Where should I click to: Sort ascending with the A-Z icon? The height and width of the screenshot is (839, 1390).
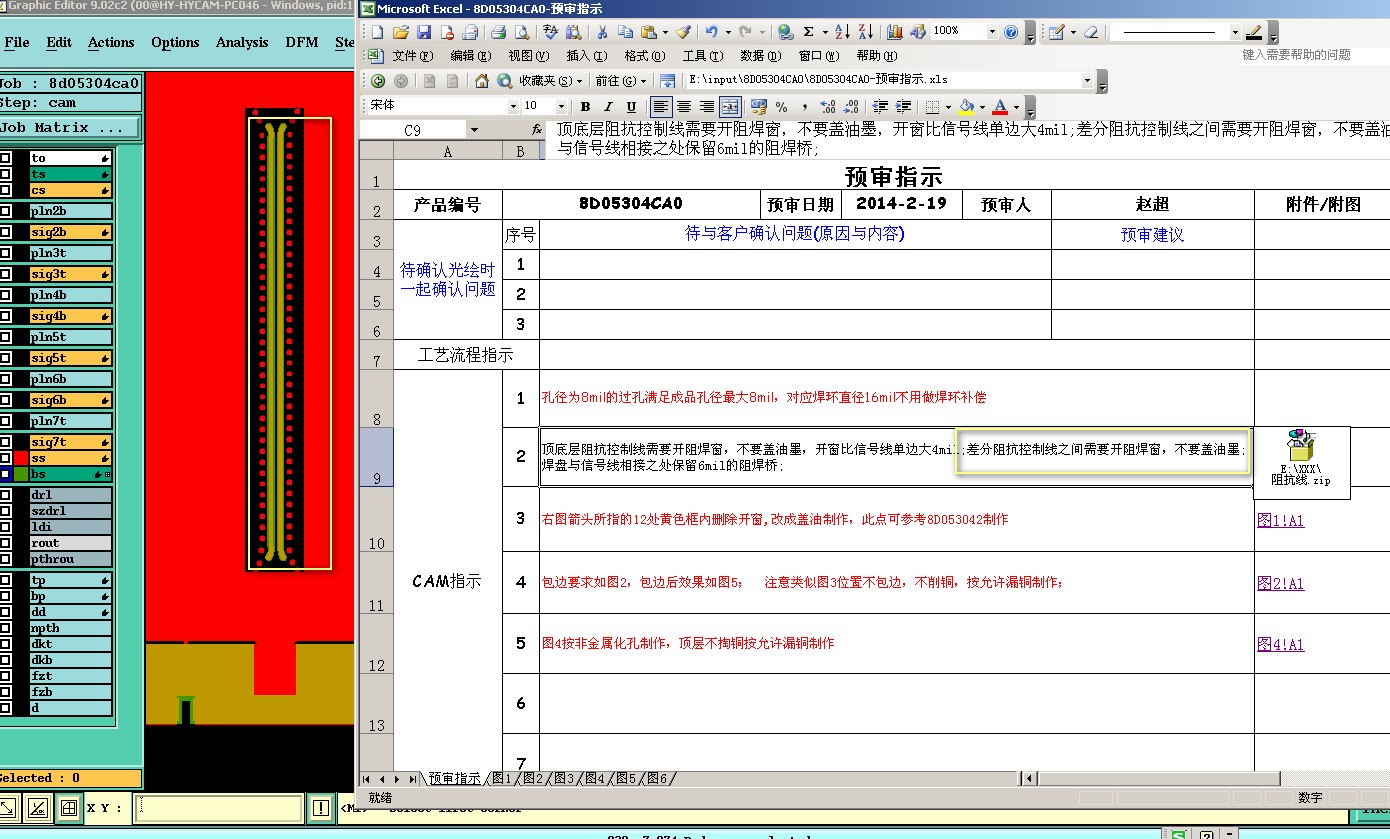coord(842,32)
